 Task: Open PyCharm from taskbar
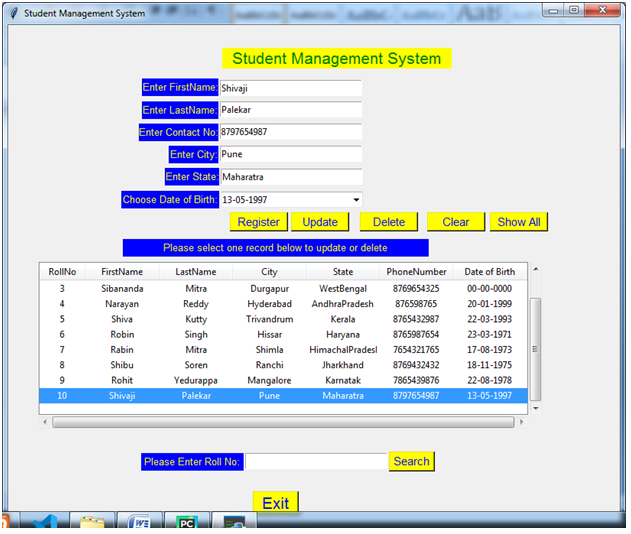[x=187, y=521]
